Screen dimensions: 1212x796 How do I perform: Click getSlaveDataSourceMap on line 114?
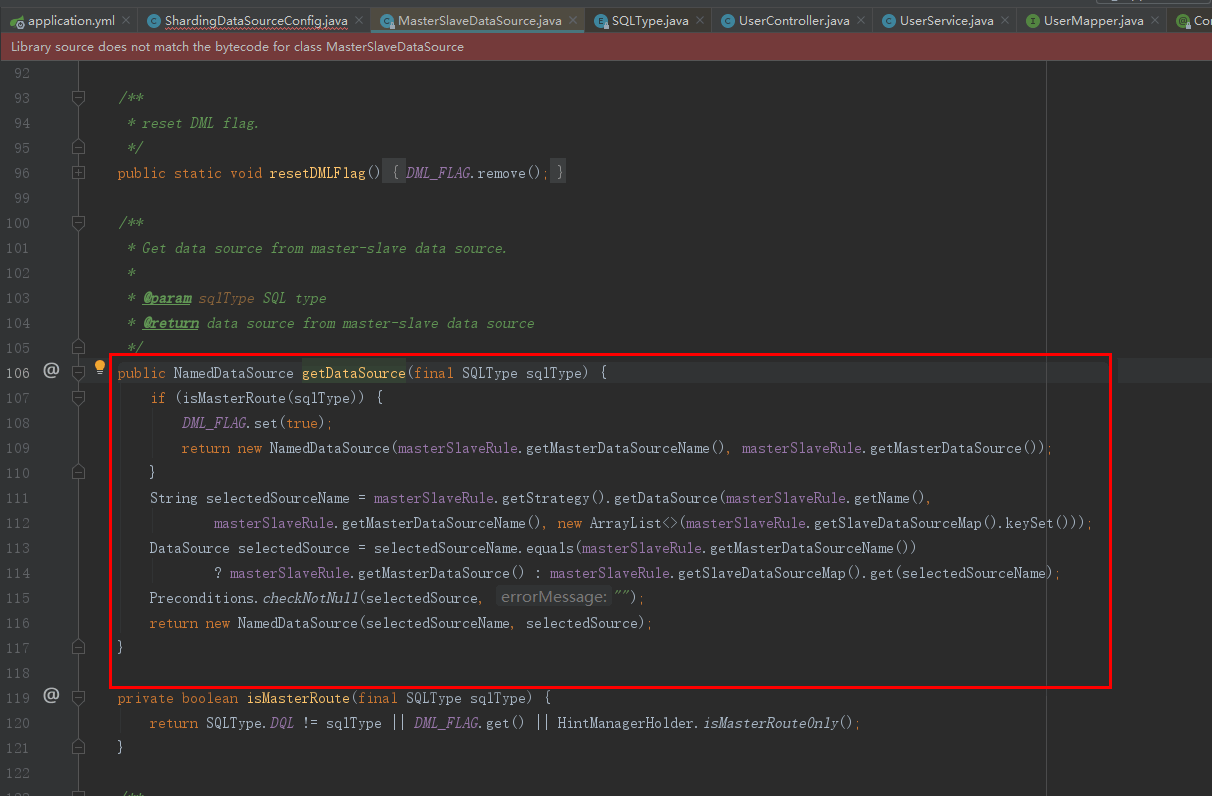[x=761, y=573]
